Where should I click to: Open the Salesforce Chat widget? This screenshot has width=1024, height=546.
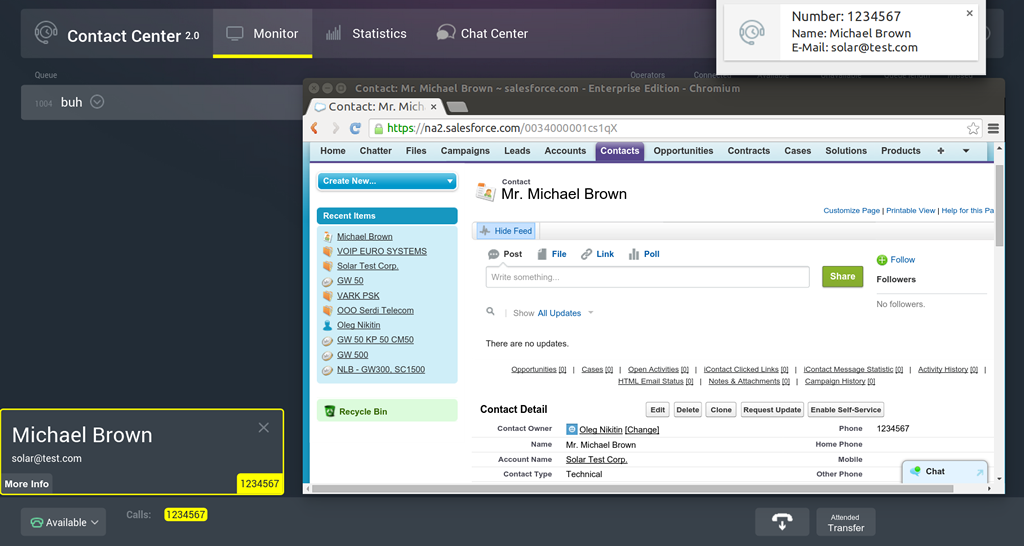click(x=945, y=472)
